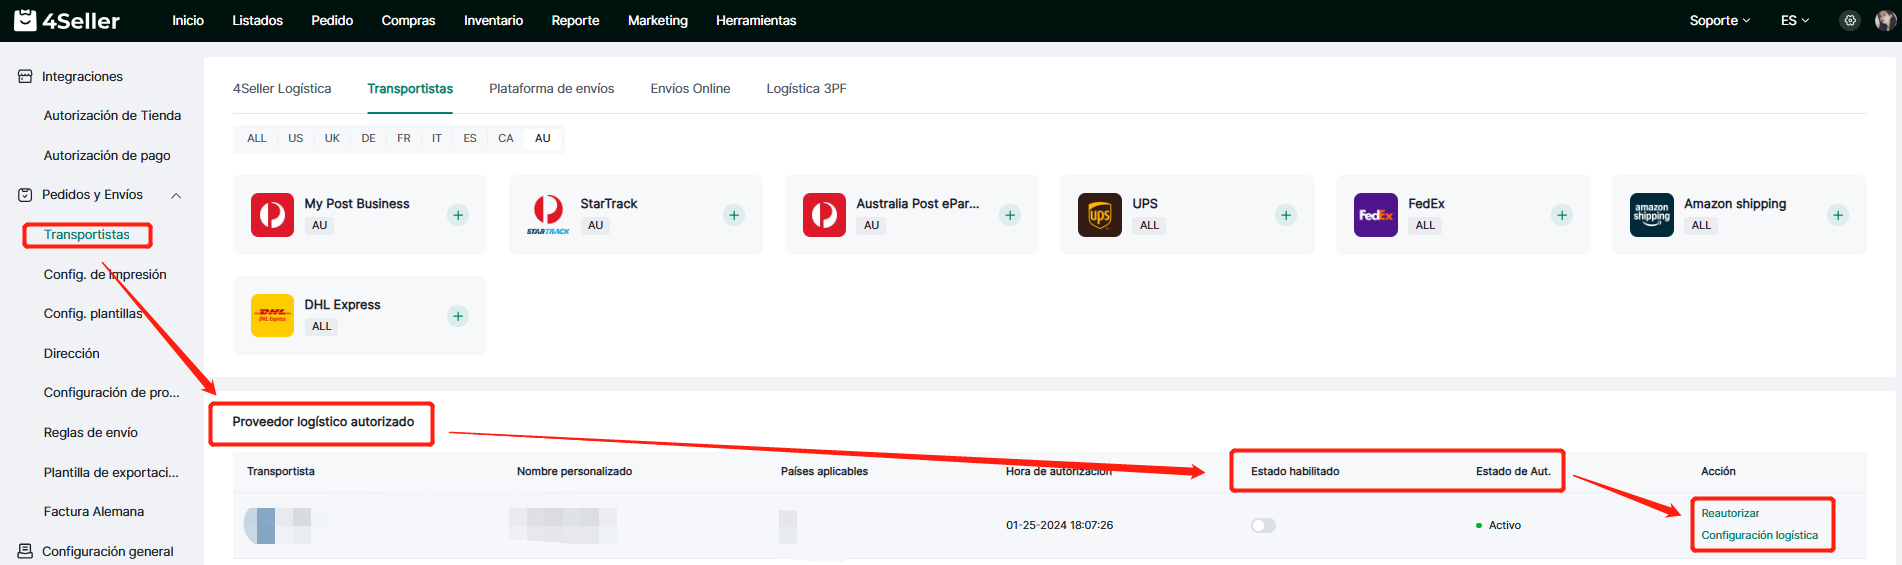Open Reglas de envío in sidebar
This screenshot has height=565, width=1902.
click(x=91, y=432)
